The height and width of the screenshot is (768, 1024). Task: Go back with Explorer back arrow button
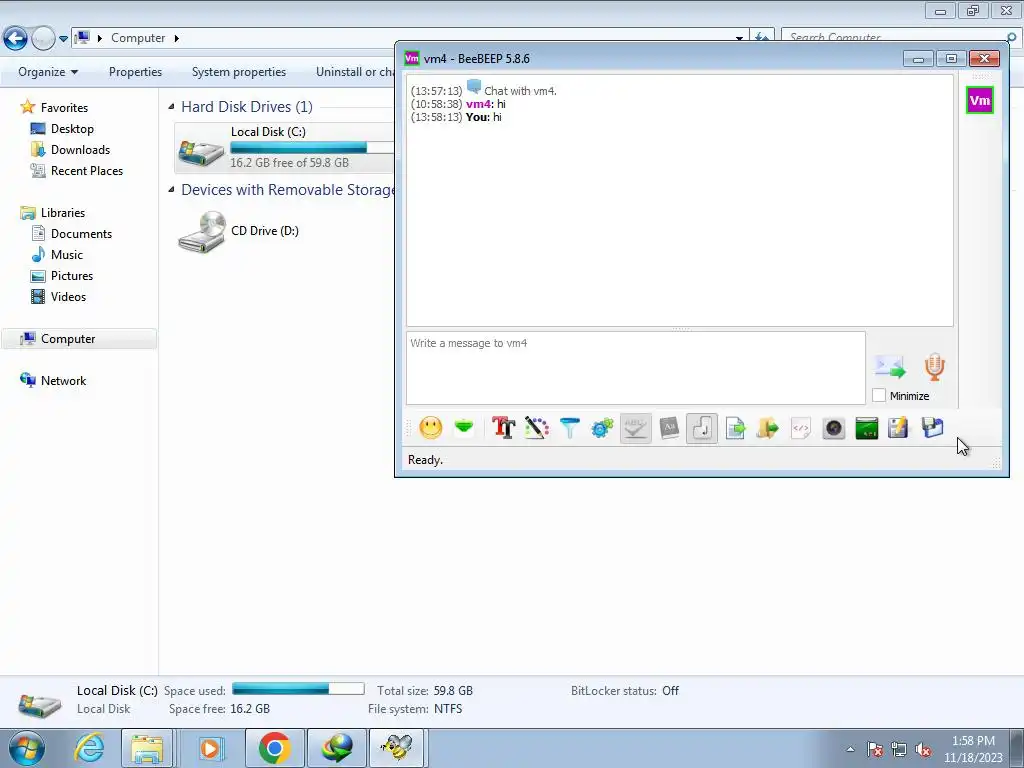(16, 38)
